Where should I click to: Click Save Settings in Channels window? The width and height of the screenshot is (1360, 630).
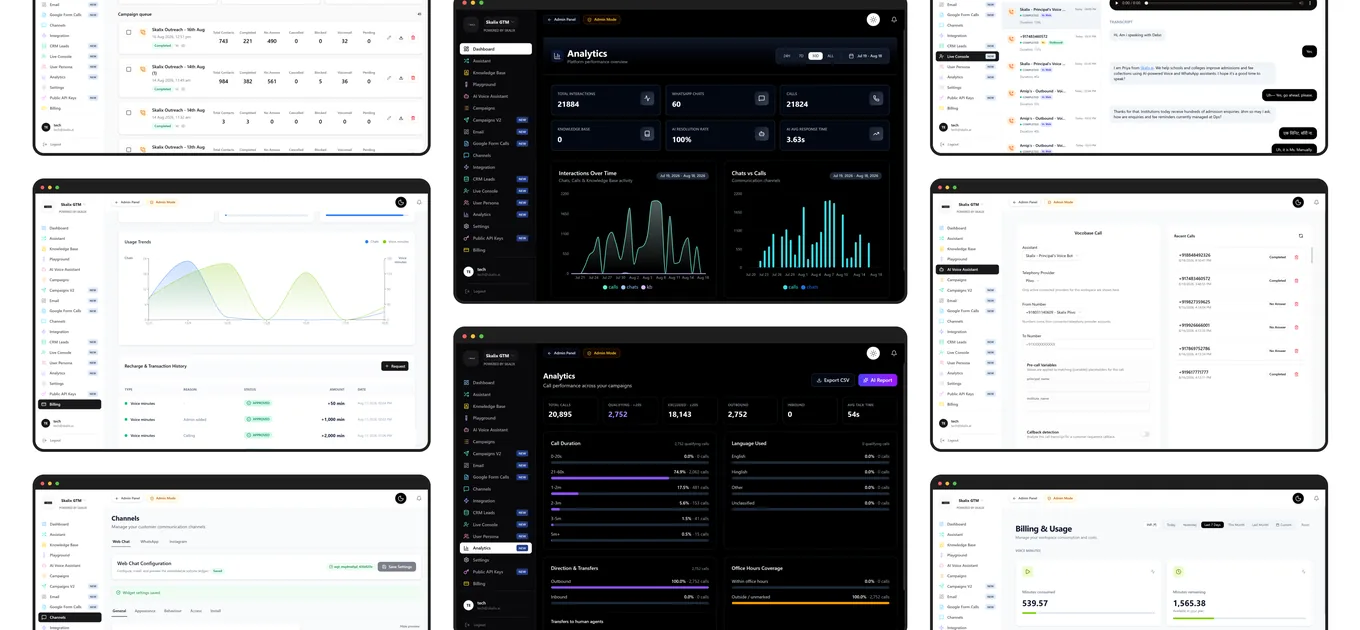(396, 567)
